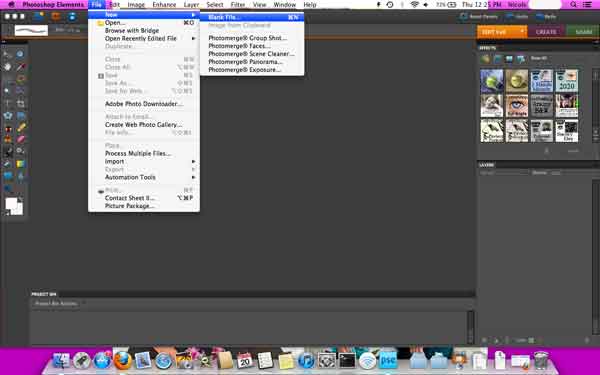Screen dimensions: 600x375
Task: Select the Blur droplet tool
Action: (x=20, y=176)
